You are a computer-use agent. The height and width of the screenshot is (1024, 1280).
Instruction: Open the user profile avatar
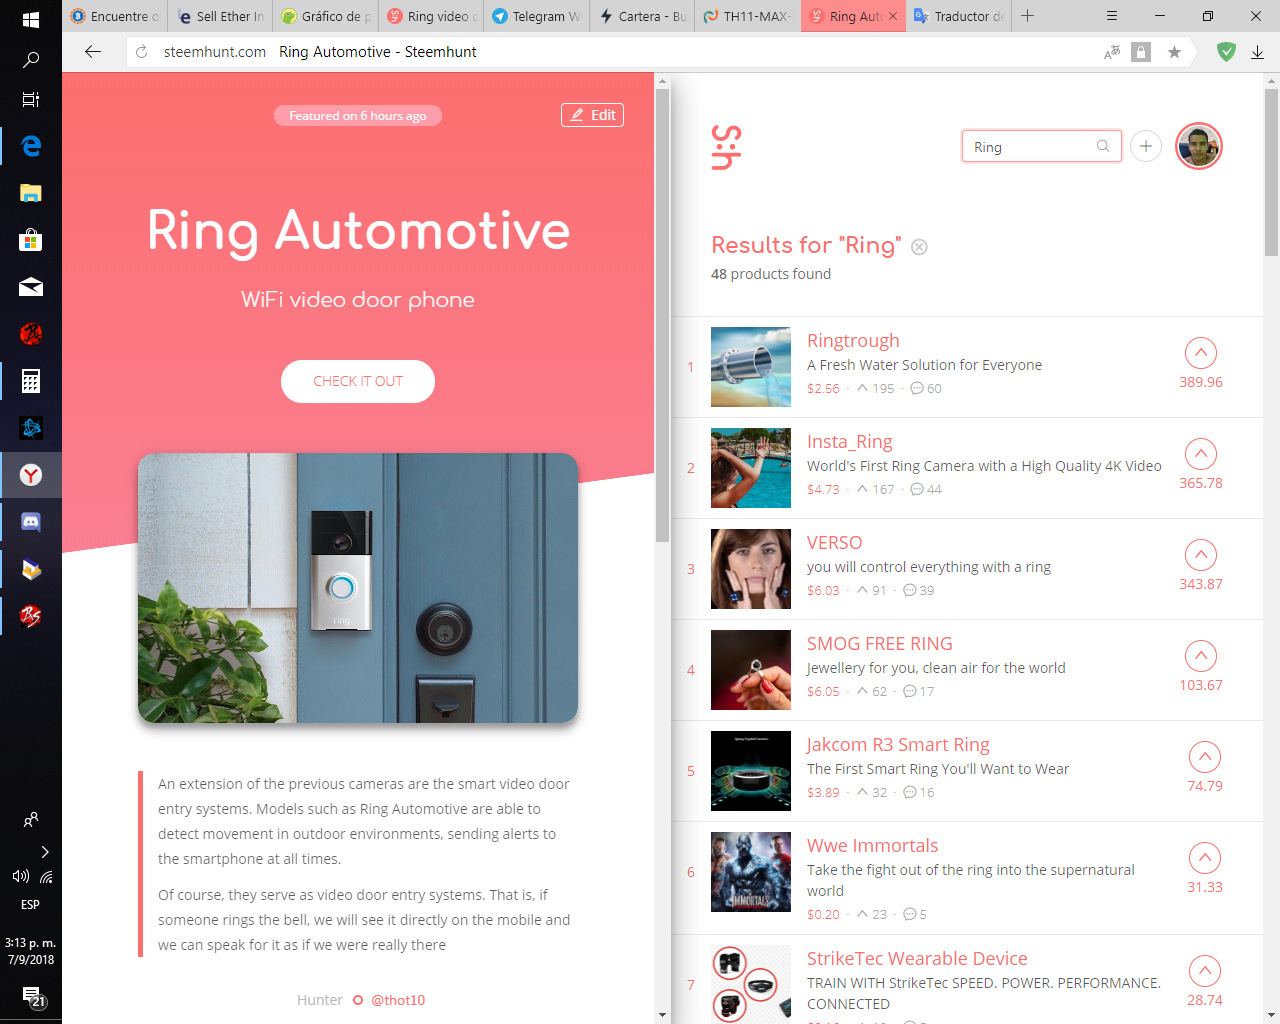pyautogui.click(x=1199, y=146)
